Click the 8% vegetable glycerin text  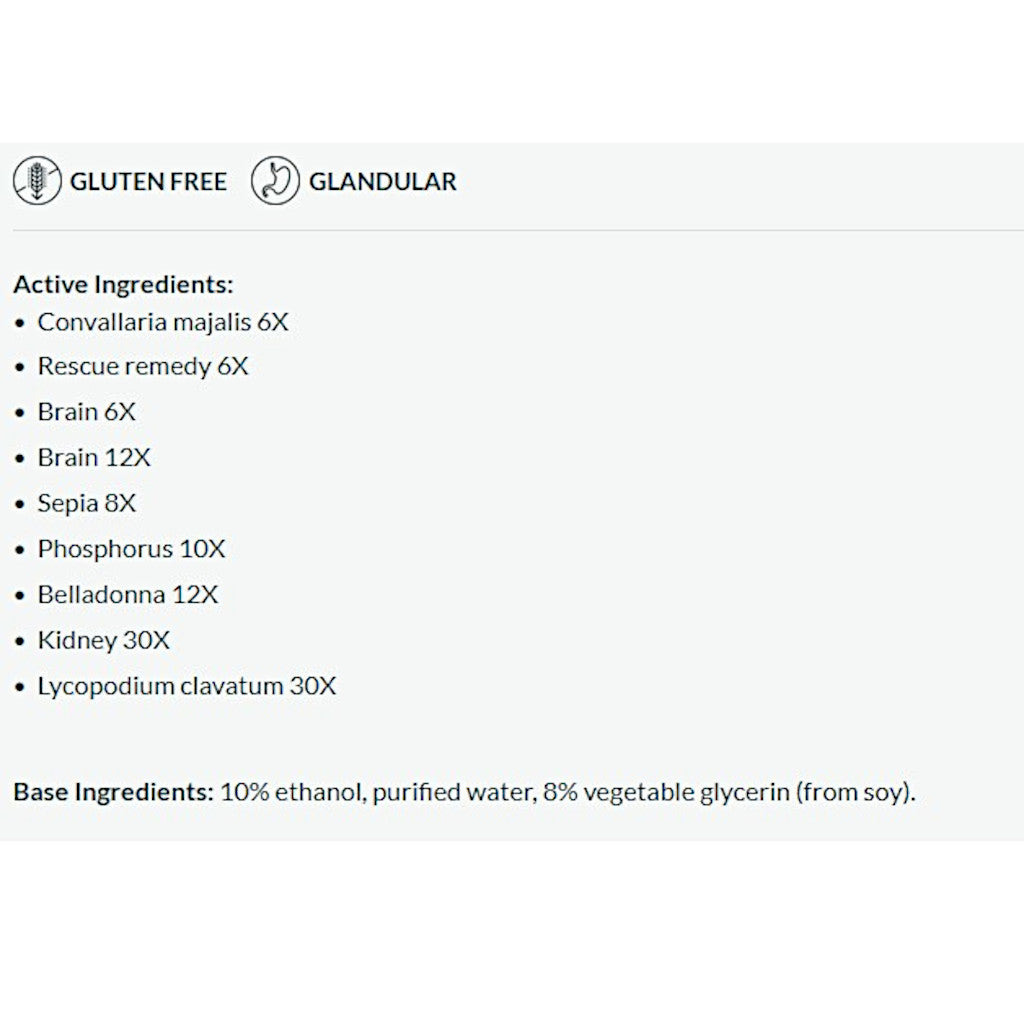pyautogui.click(x=665, y=793)
